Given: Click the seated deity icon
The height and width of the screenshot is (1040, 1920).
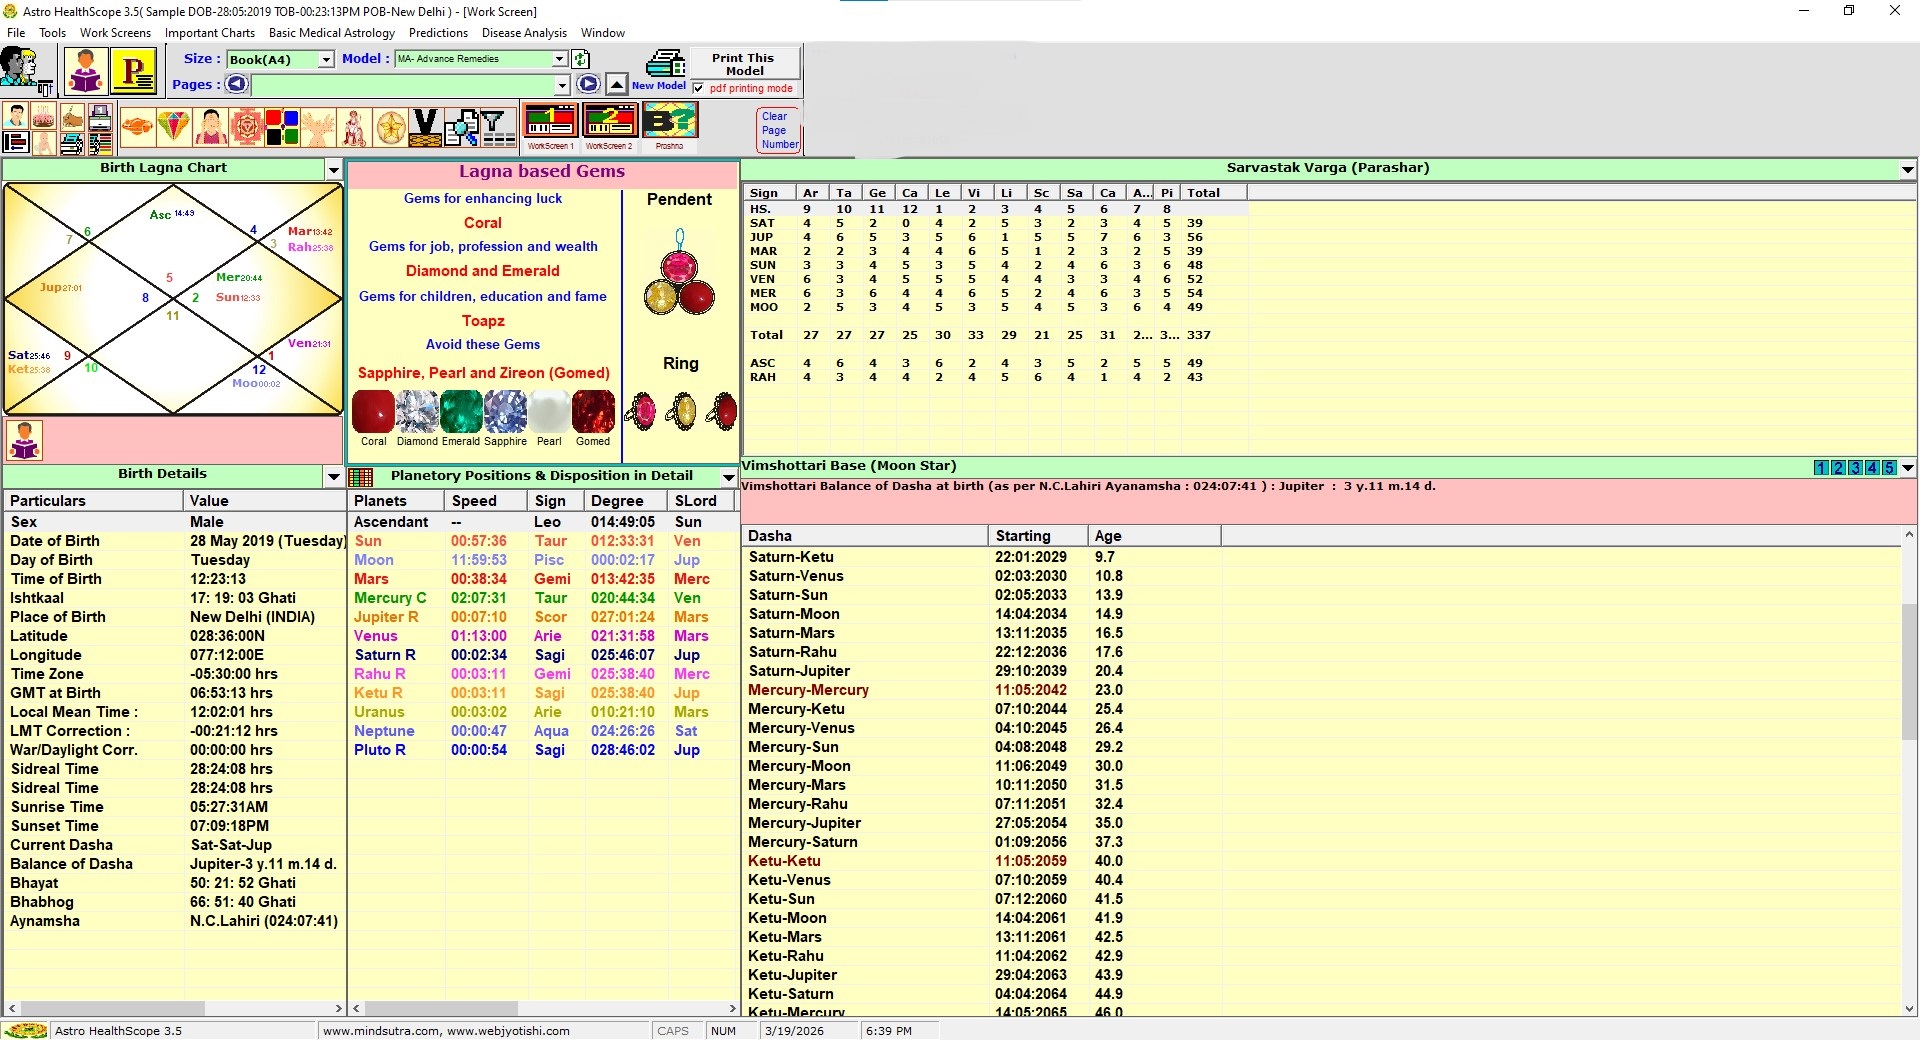Looking at the screenshot, I should (355, 127).
